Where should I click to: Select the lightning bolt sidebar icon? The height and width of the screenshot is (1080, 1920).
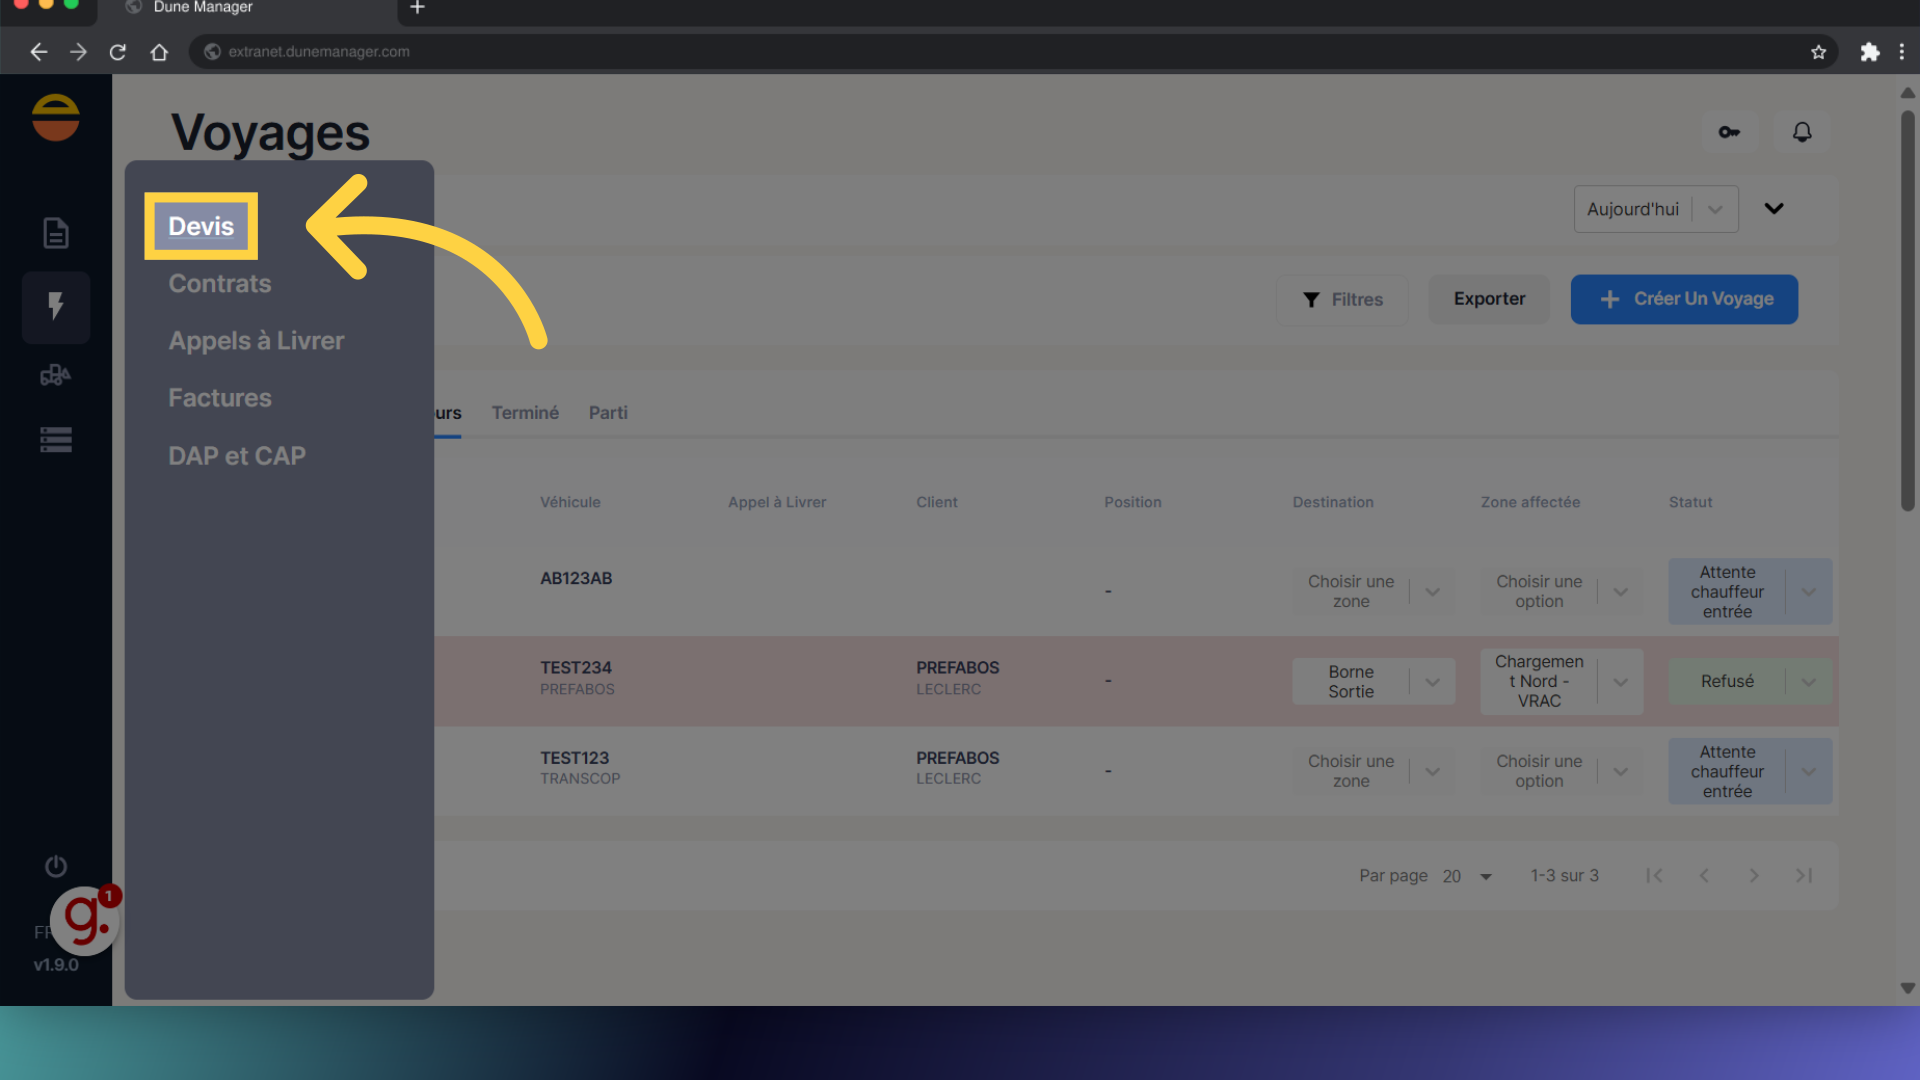click(56, 306)
